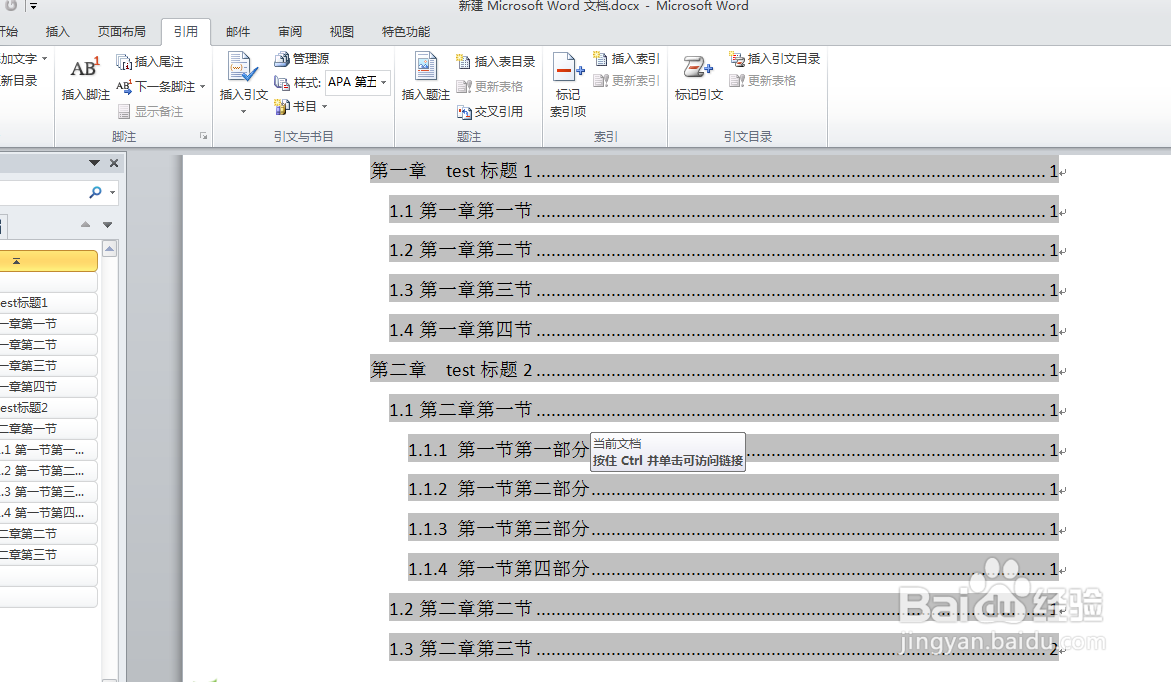Go to next heading using down arrow

(x=108, y=224)
